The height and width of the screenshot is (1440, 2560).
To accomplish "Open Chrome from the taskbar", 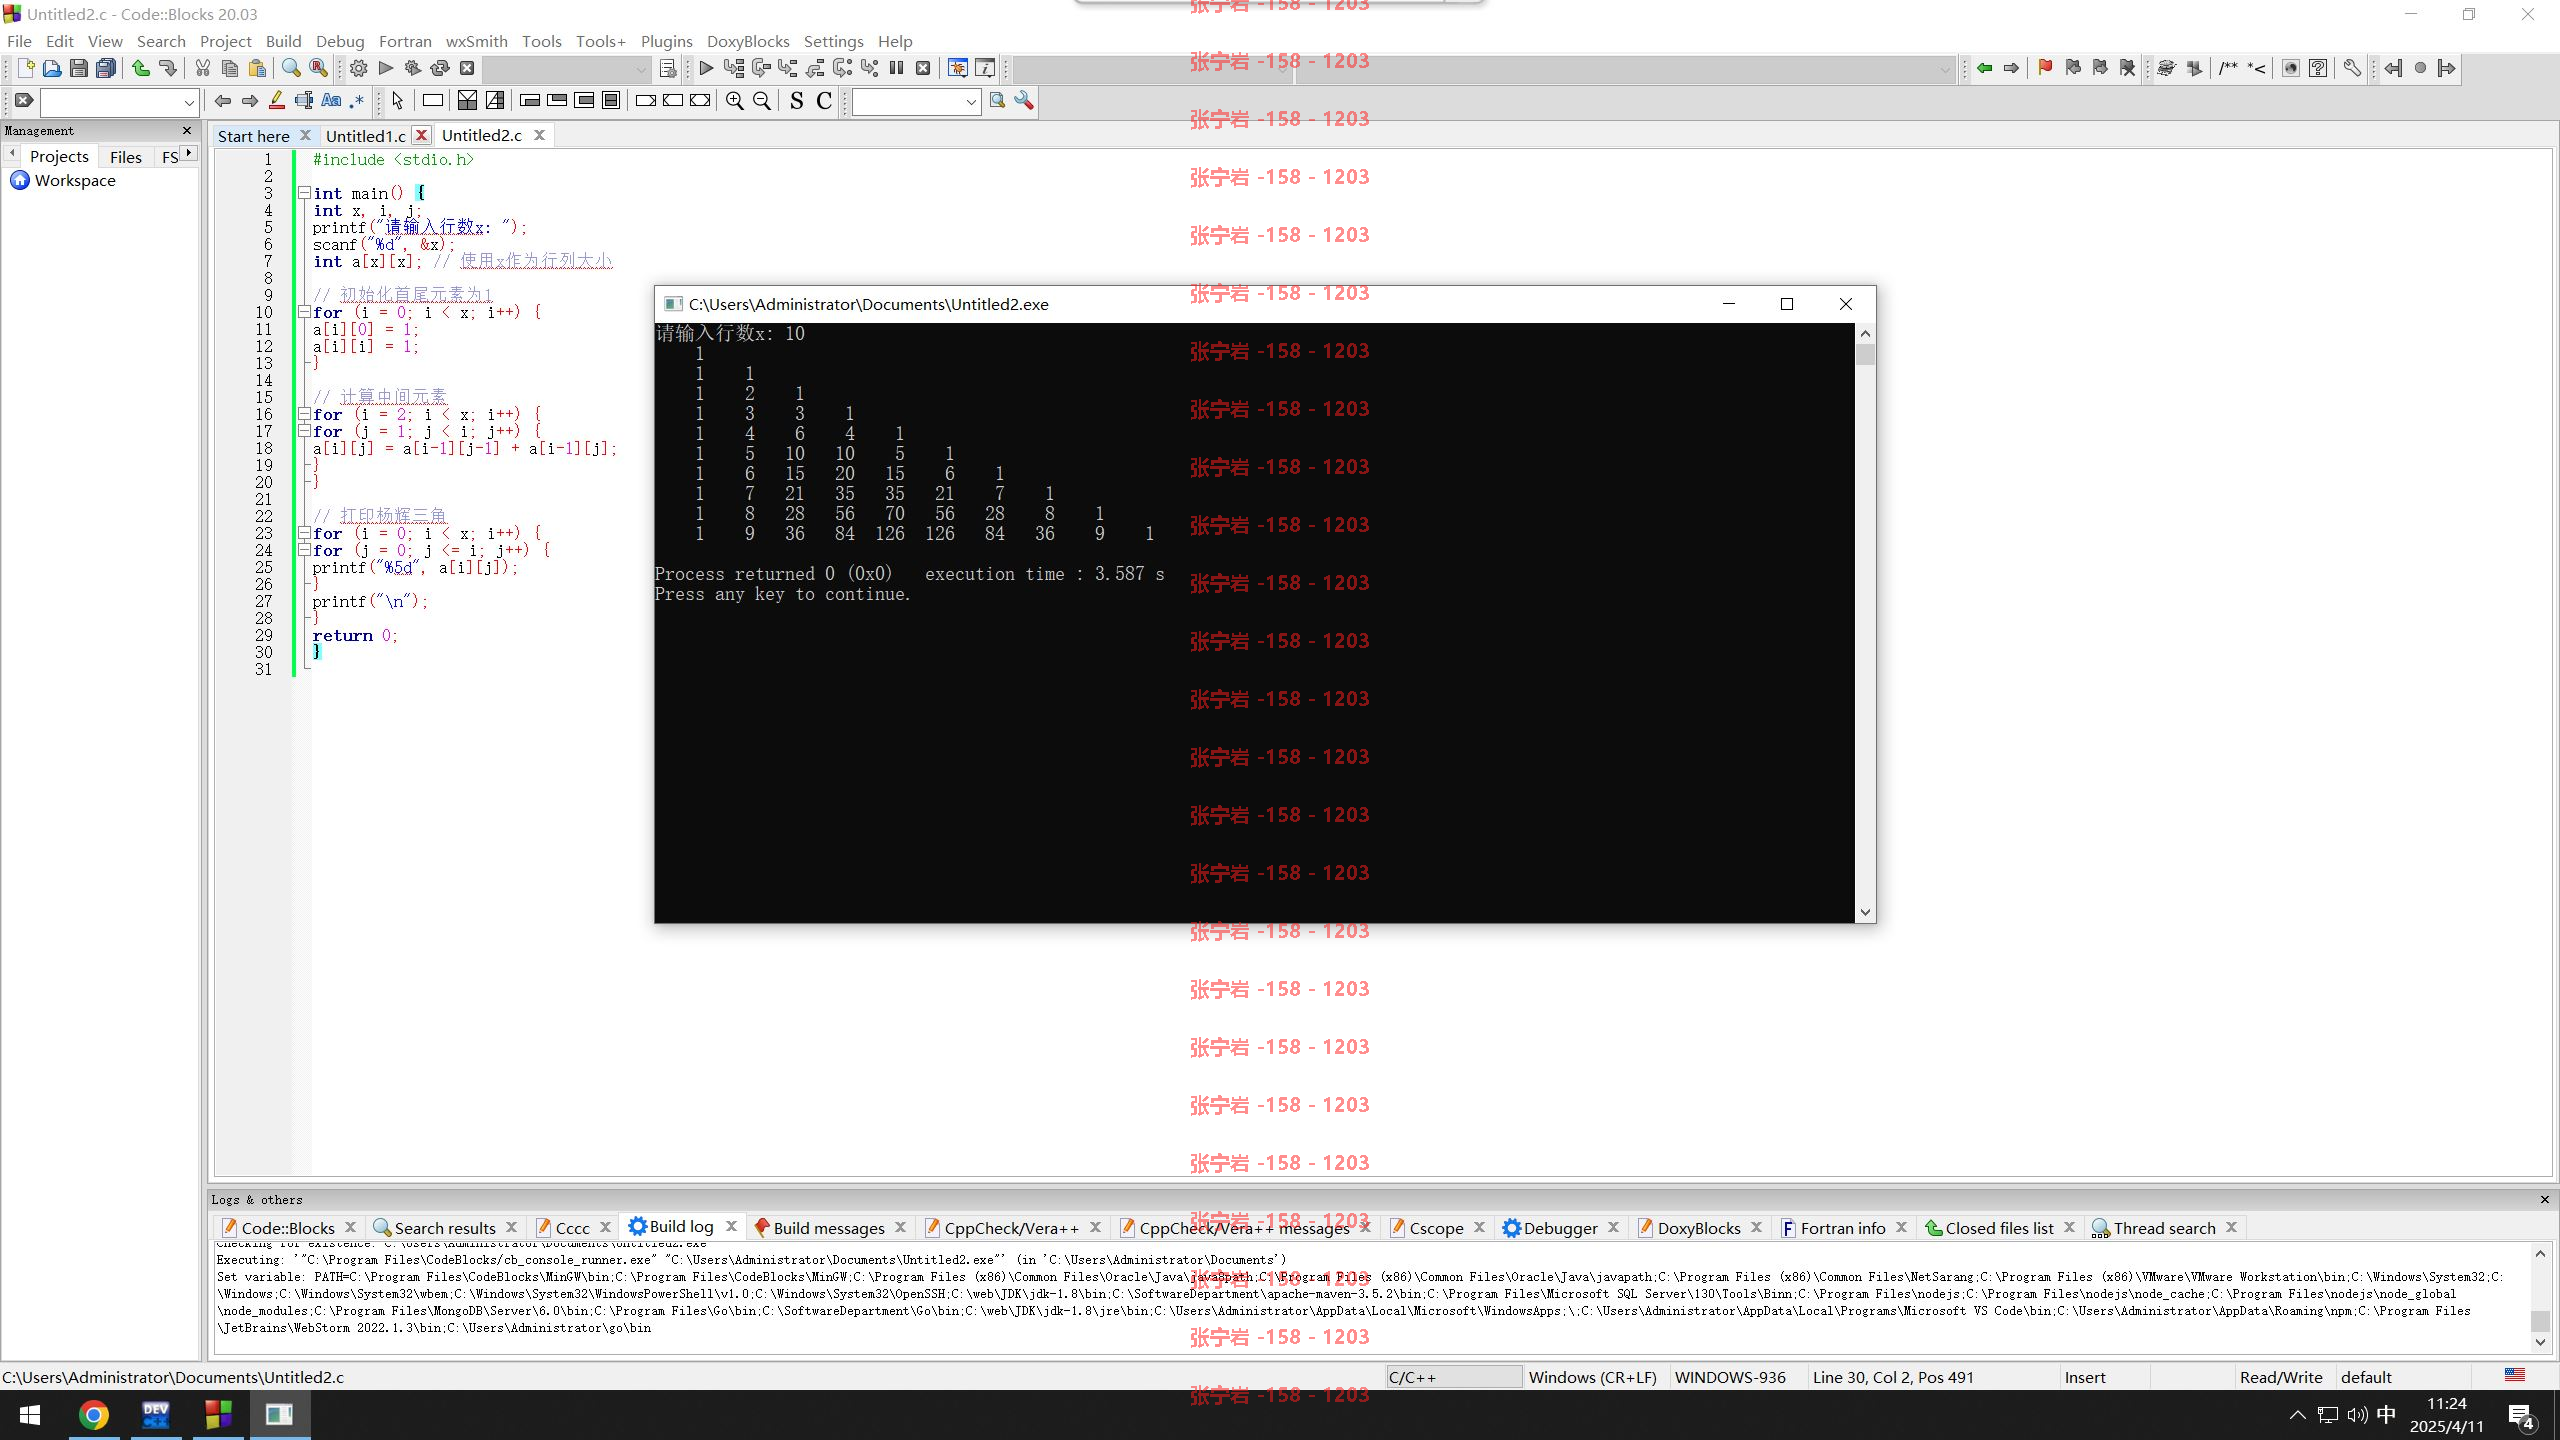I will [x=94, y=1415].
